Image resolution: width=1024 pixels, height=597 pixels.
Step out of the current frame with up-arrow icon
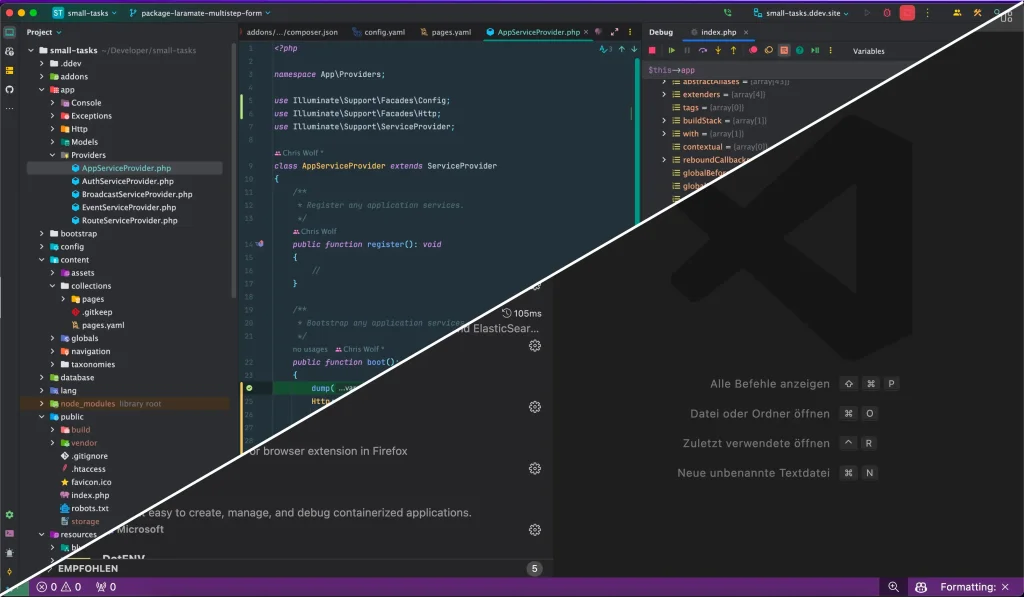733,50
